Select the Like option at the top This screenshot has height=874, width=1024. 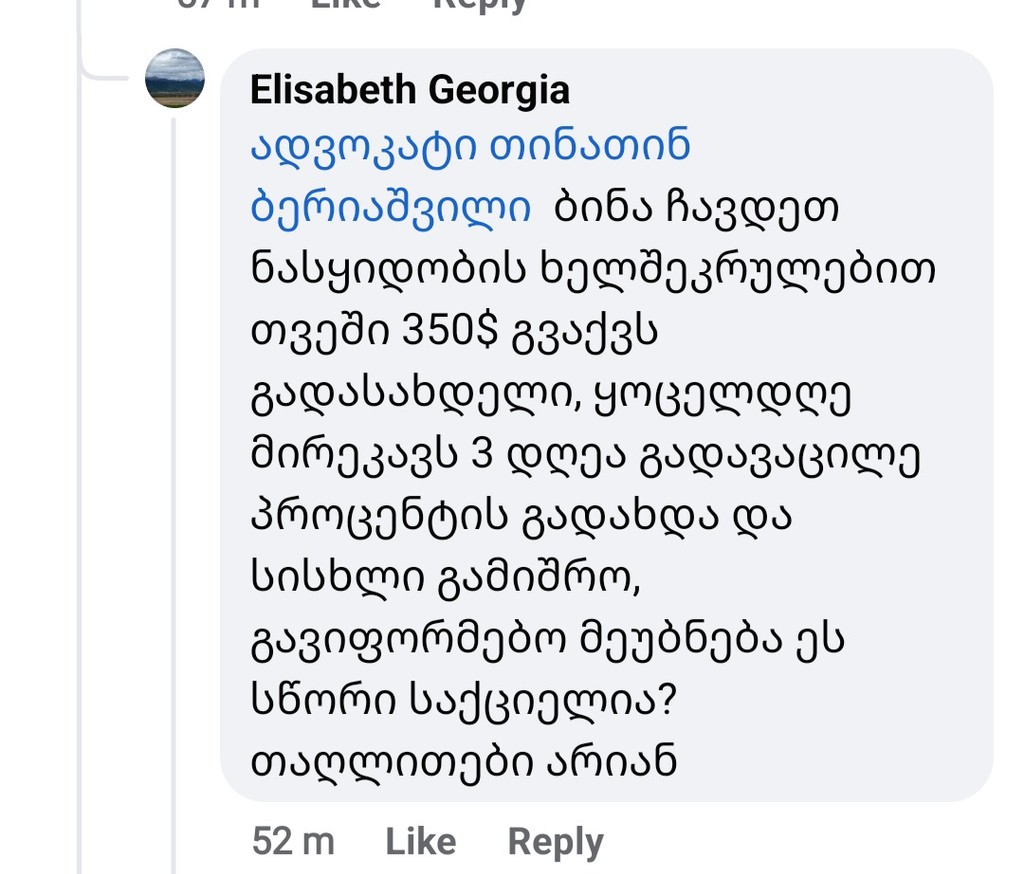pyautogui.click(x=340, y=5)
